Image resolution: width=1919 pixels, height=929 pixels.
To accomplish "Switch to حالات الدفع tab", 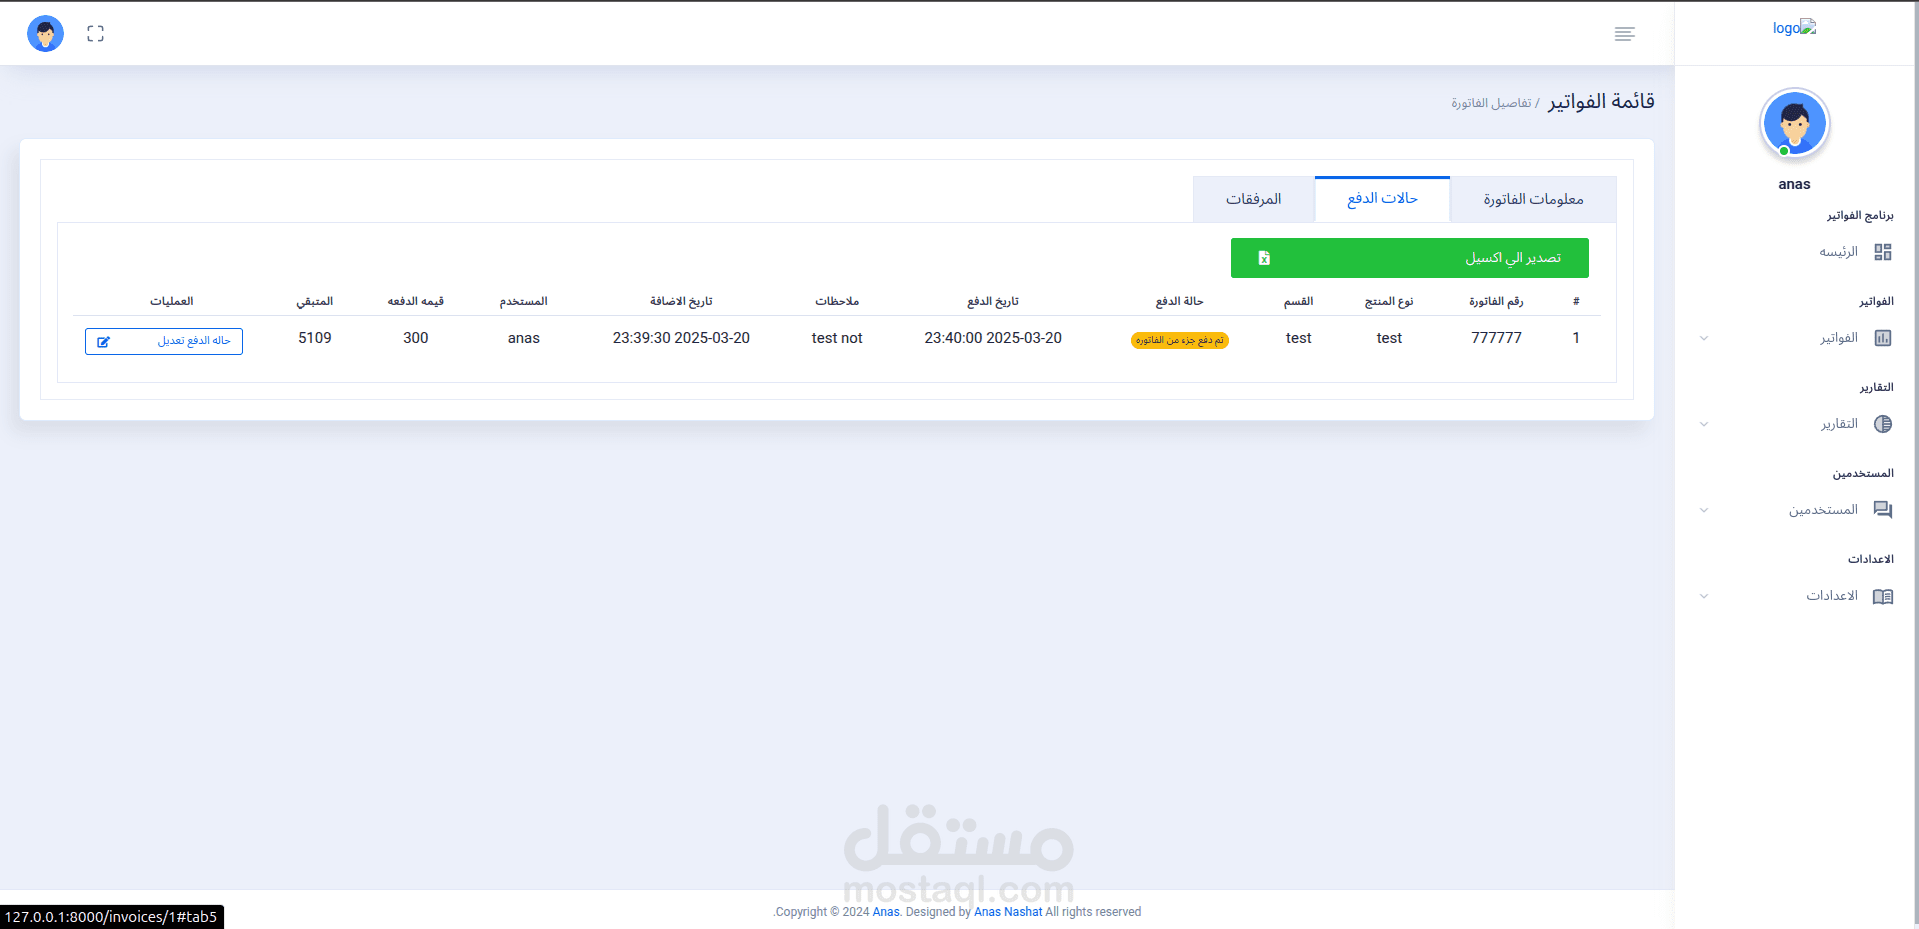I will click(1382, 198).
